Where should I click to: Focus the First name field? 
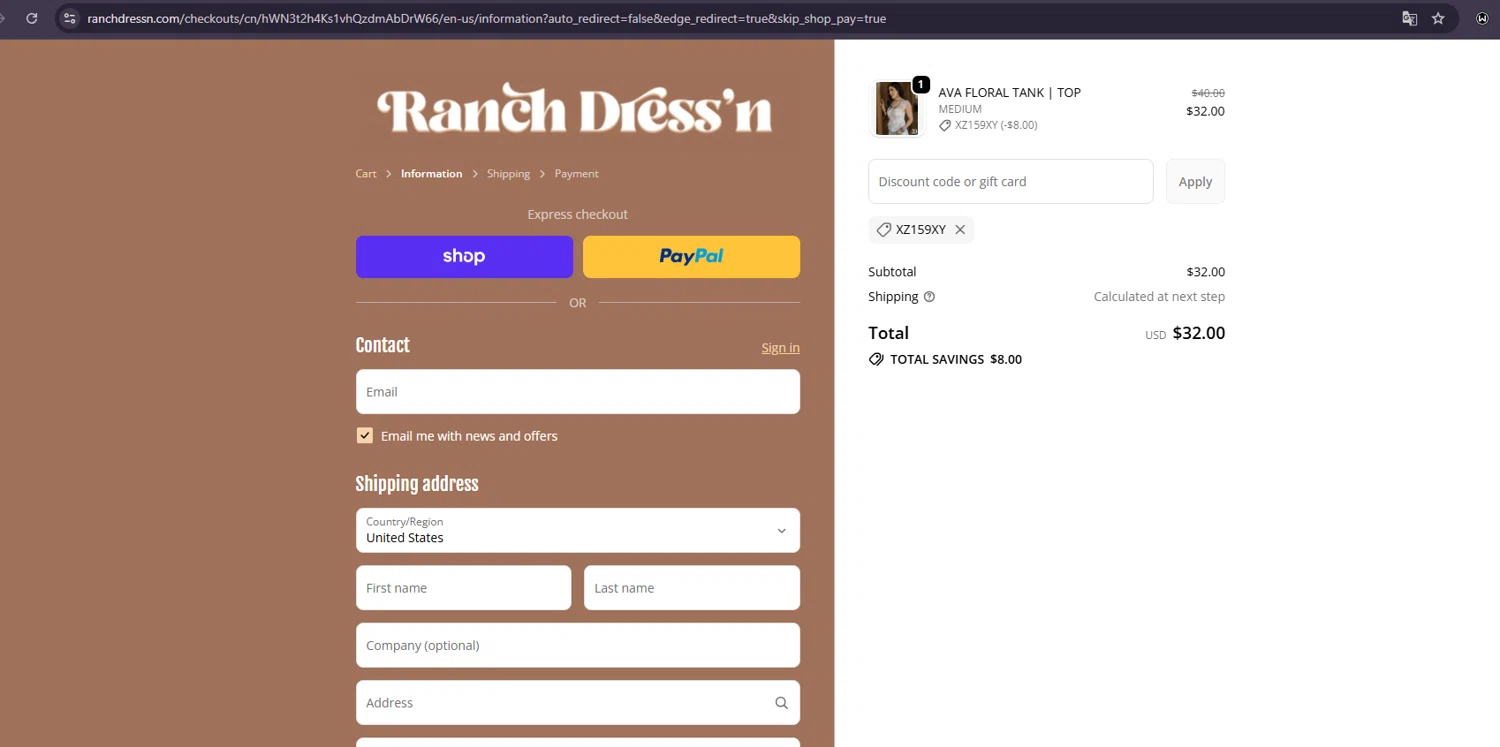tap(463, 588)
